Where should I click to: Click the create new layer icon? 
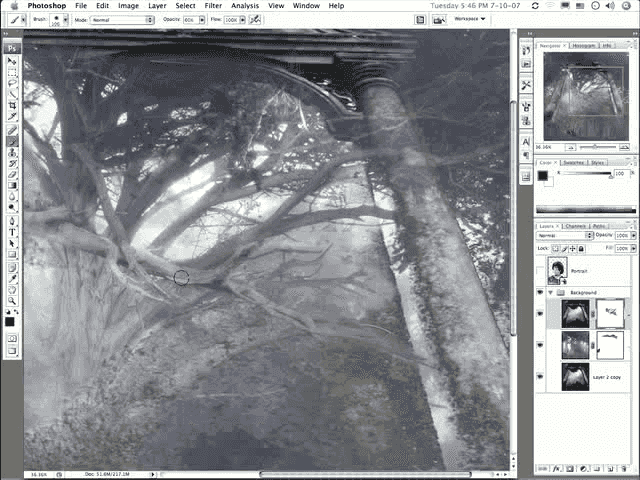click(x=610, y=468)
